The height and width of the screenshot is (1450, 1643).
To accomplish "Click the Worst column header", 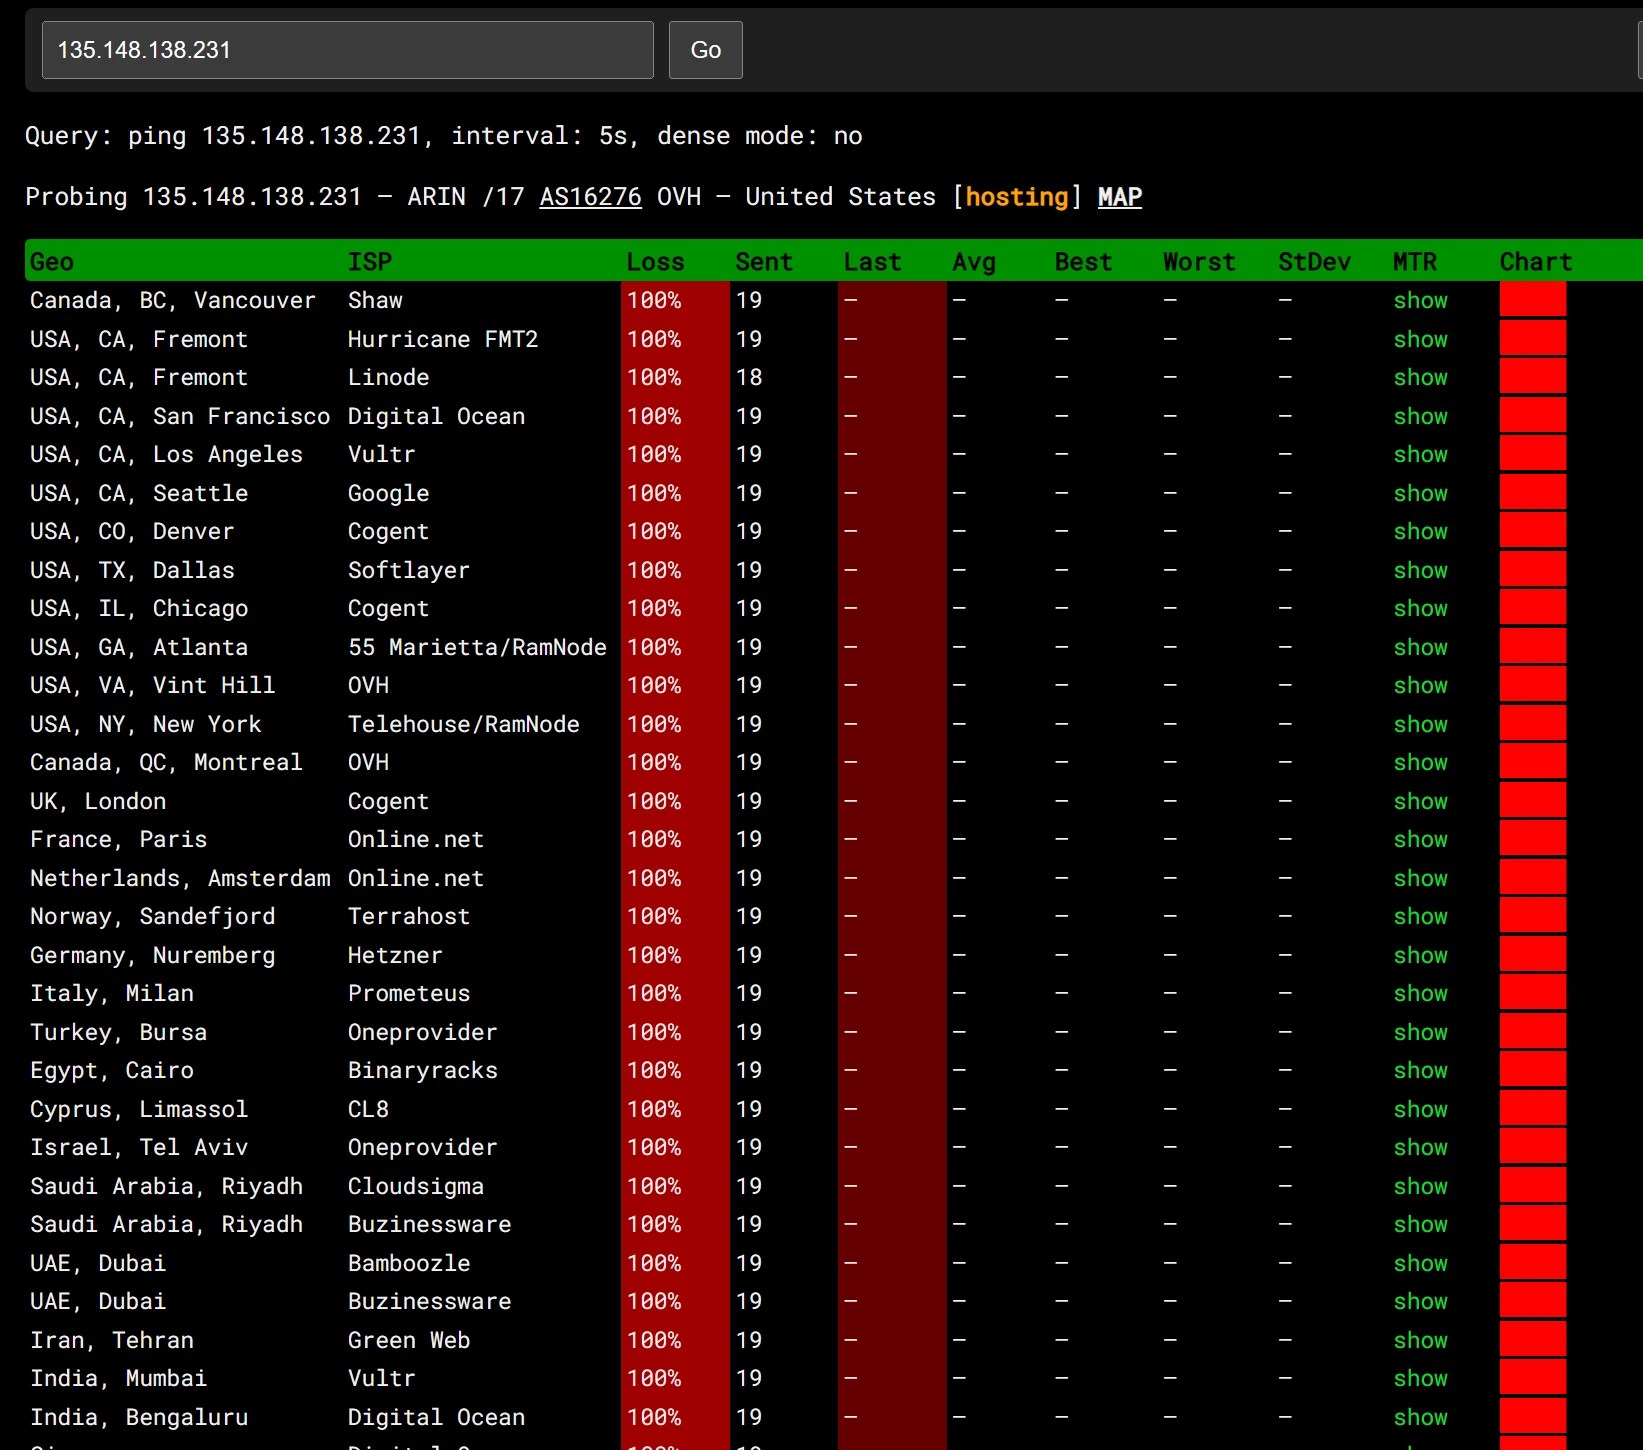I will click(x=1199, y=262).
